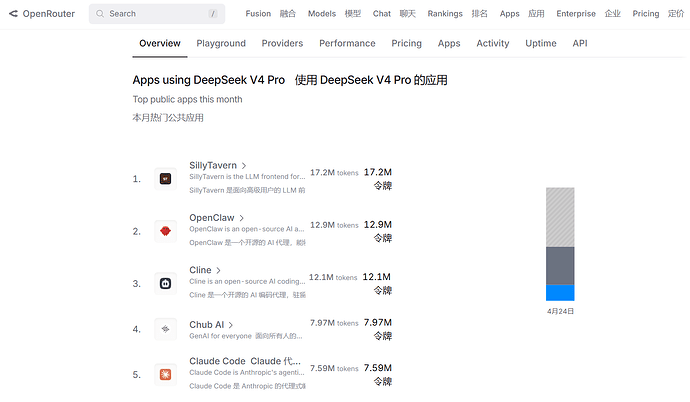Click 'Cline is an open-source AI coding...' description
This screenshot has width=690, height=402.
click(x=247, y=281)
